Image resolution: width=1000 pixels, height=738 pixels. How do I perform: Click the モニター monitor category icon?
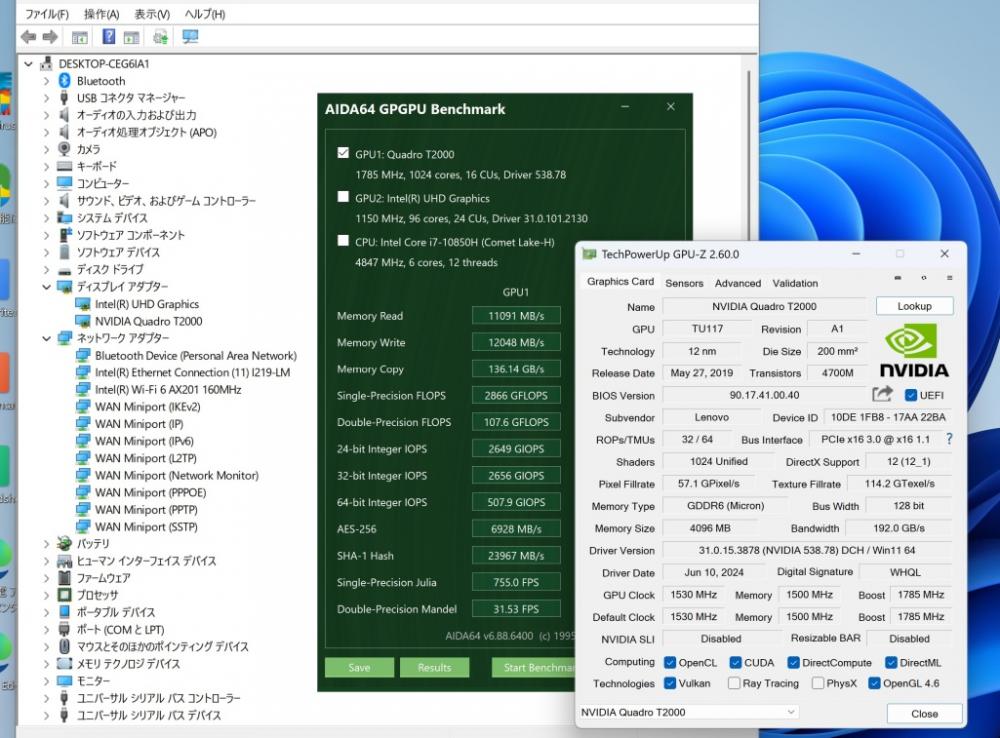(x=64, y=681)
